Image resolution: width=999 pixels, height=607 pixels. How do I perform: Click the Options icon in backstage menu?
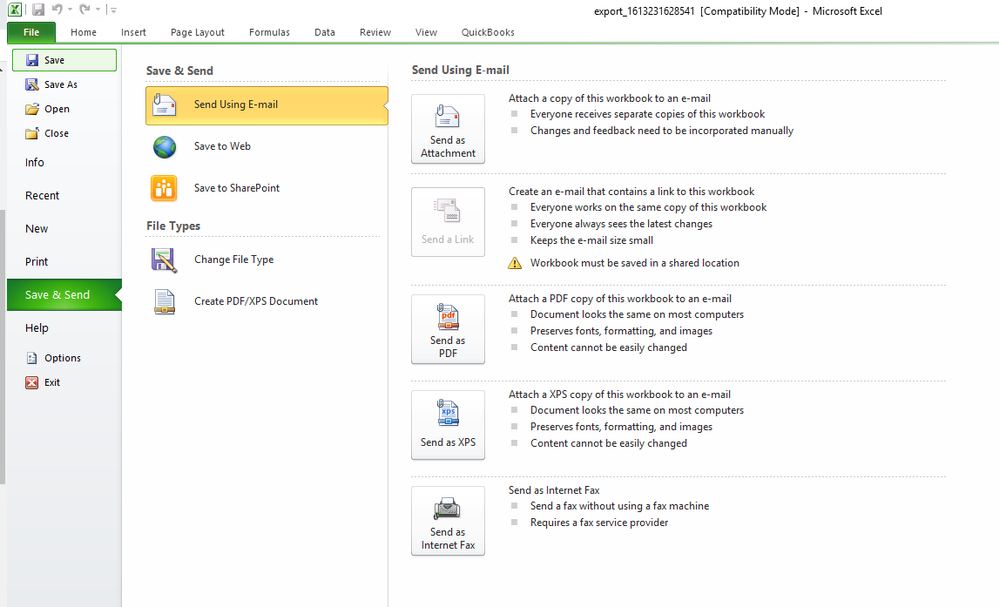tap(32, 358)
